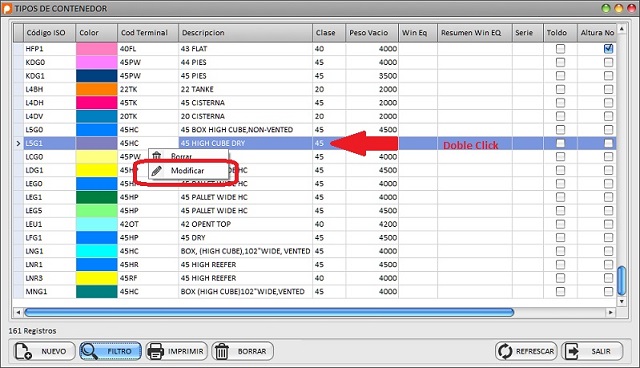Click the vertical scrollbar thumb
640x368 pixels.
click(621, 280)
